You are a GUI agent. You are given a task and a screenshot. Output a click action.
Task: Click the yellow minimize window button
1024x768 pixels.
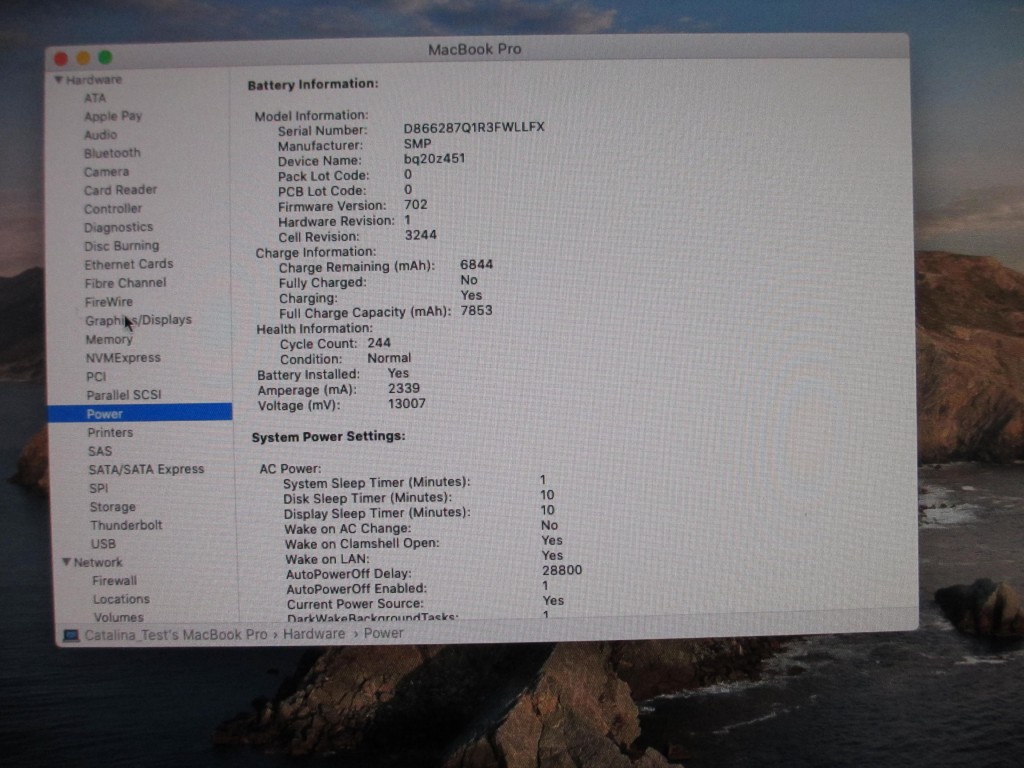click(83, 58)
